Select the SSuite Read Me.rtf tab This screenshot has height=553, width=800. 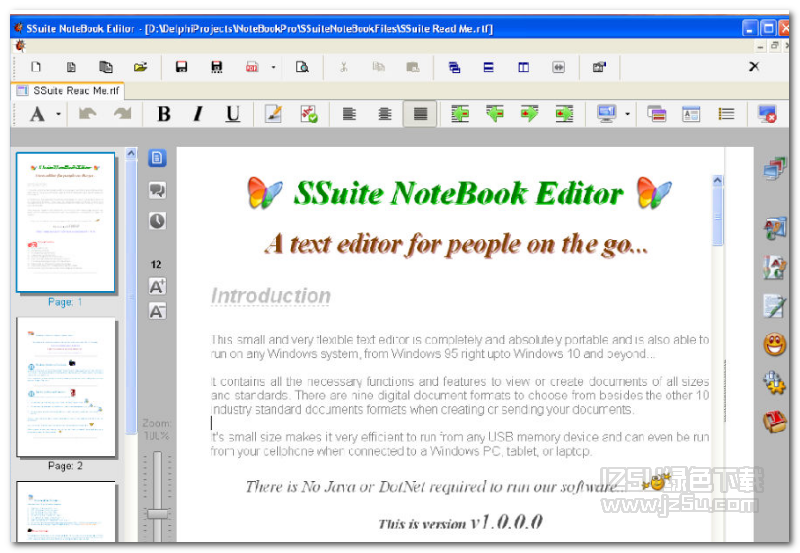point(68,91)
